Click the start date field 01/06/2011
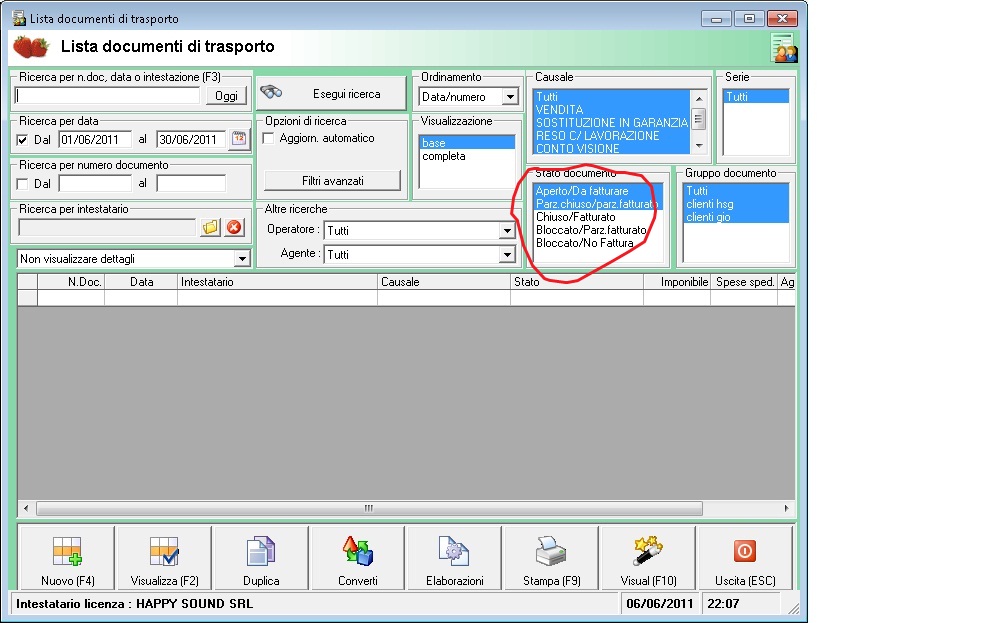Screen dimensions: 1005x623 pyautogui.click(x=95, y=139)
